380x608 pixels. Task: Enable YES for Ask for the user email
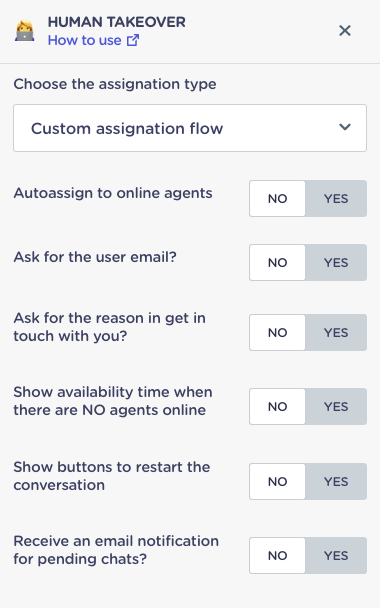[x=336, y=263]
